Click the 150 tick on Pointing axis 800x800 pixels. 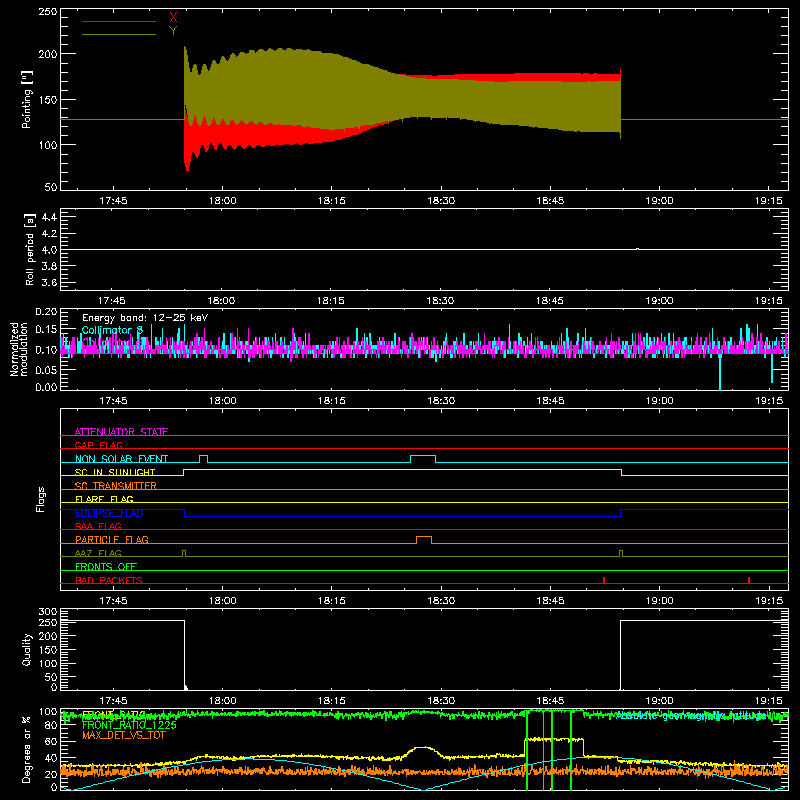(x=47, y=99)
